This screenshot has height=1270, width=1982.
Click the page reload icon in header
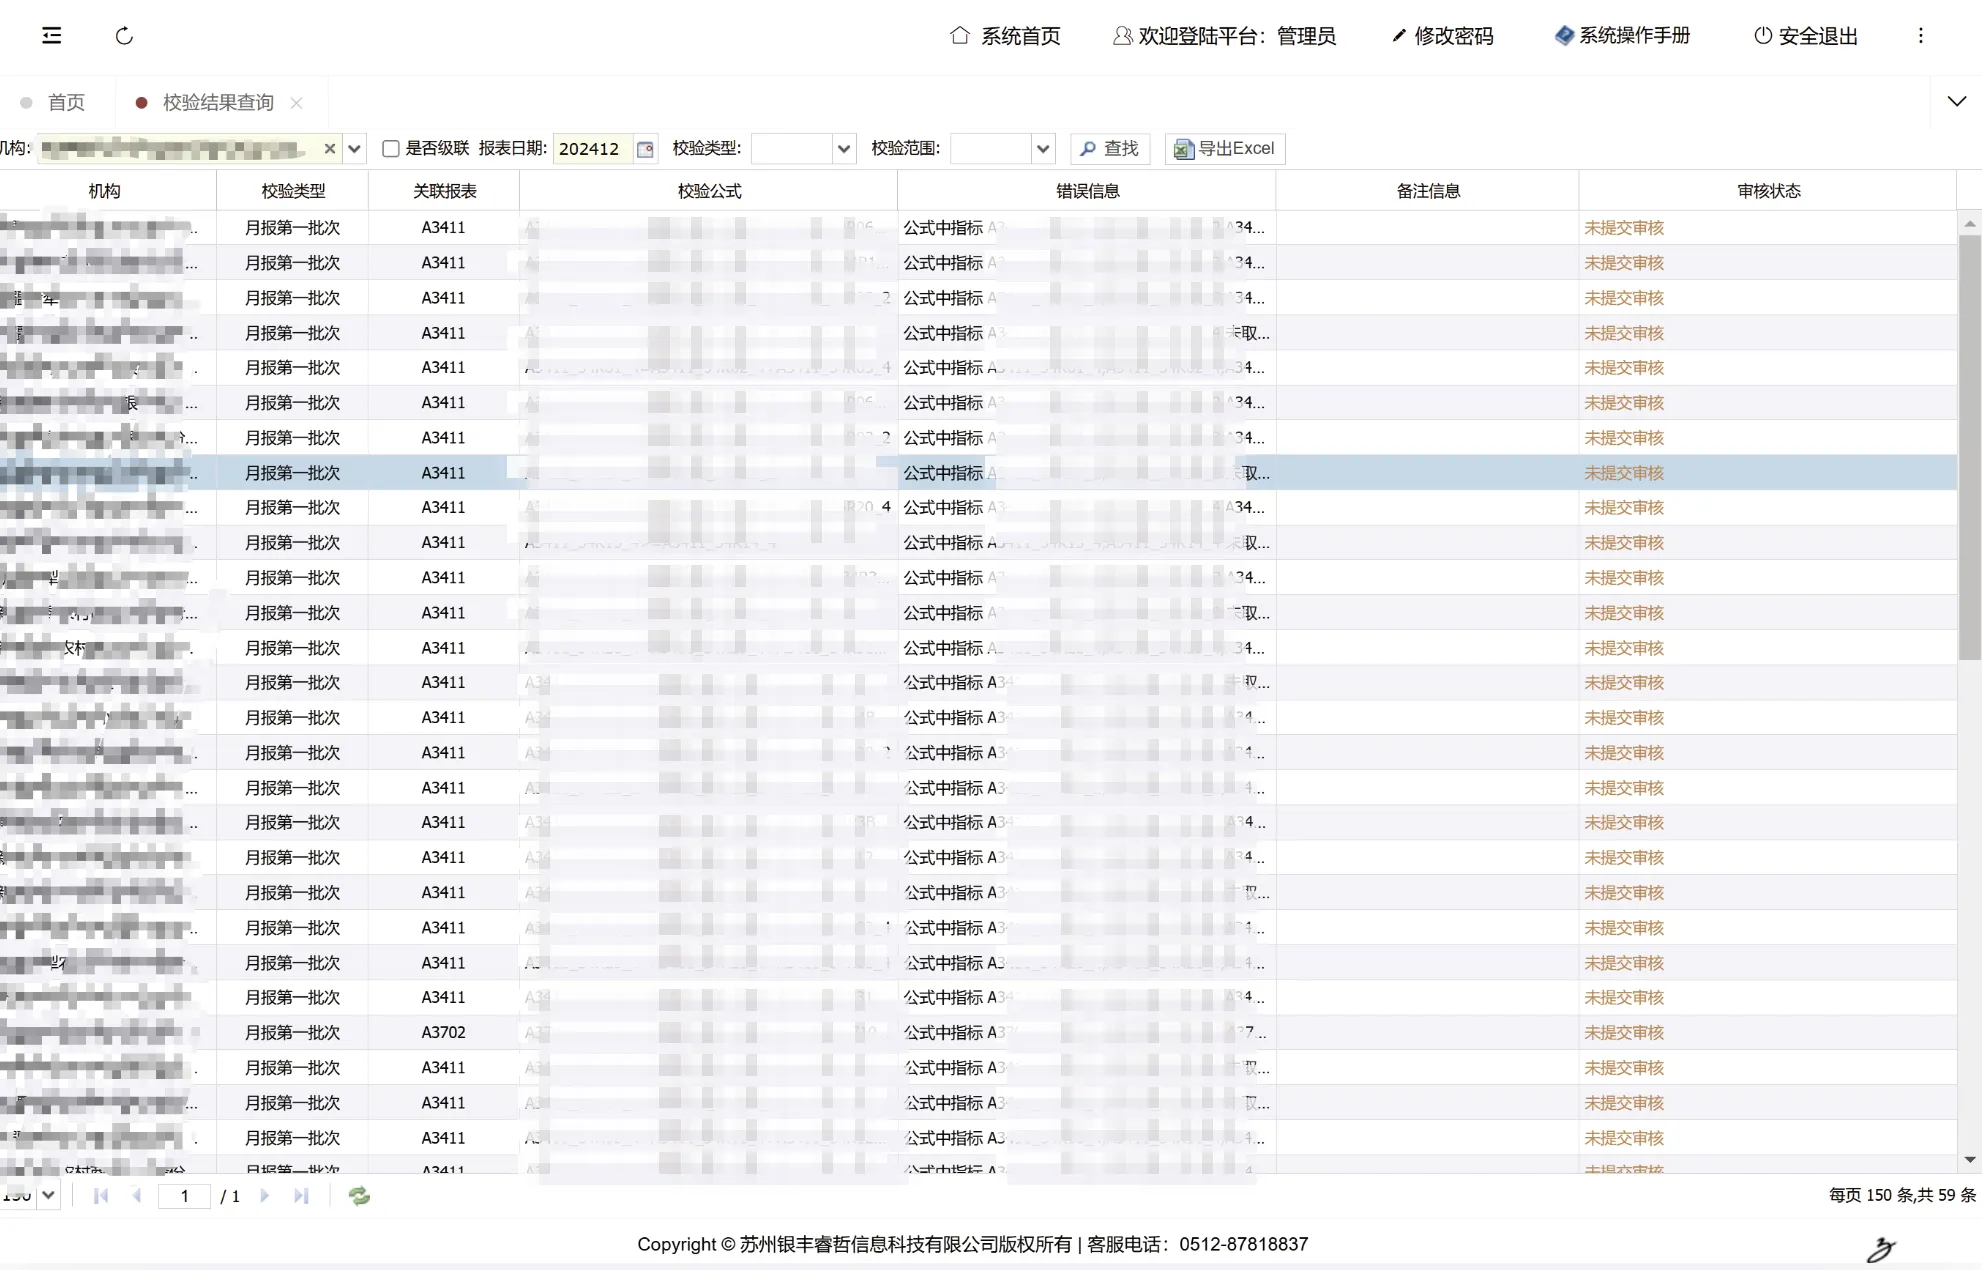point(124,36)
